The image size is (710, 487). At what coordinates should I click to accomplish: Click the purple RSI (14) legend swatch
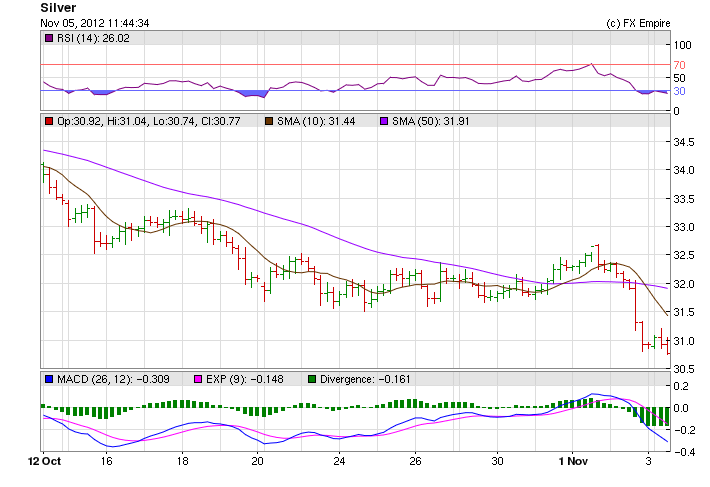click(49, 38)
